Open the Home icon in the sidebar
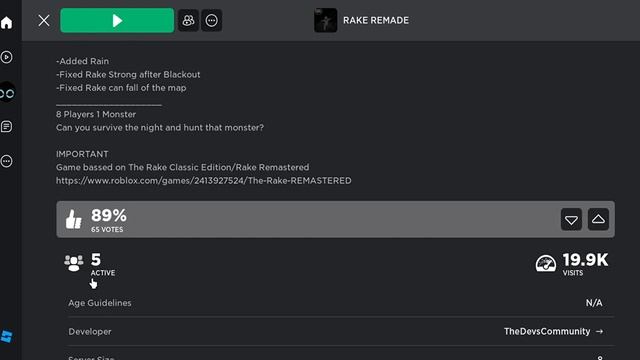The image size is (640, 360). click(x=7, y=22)
